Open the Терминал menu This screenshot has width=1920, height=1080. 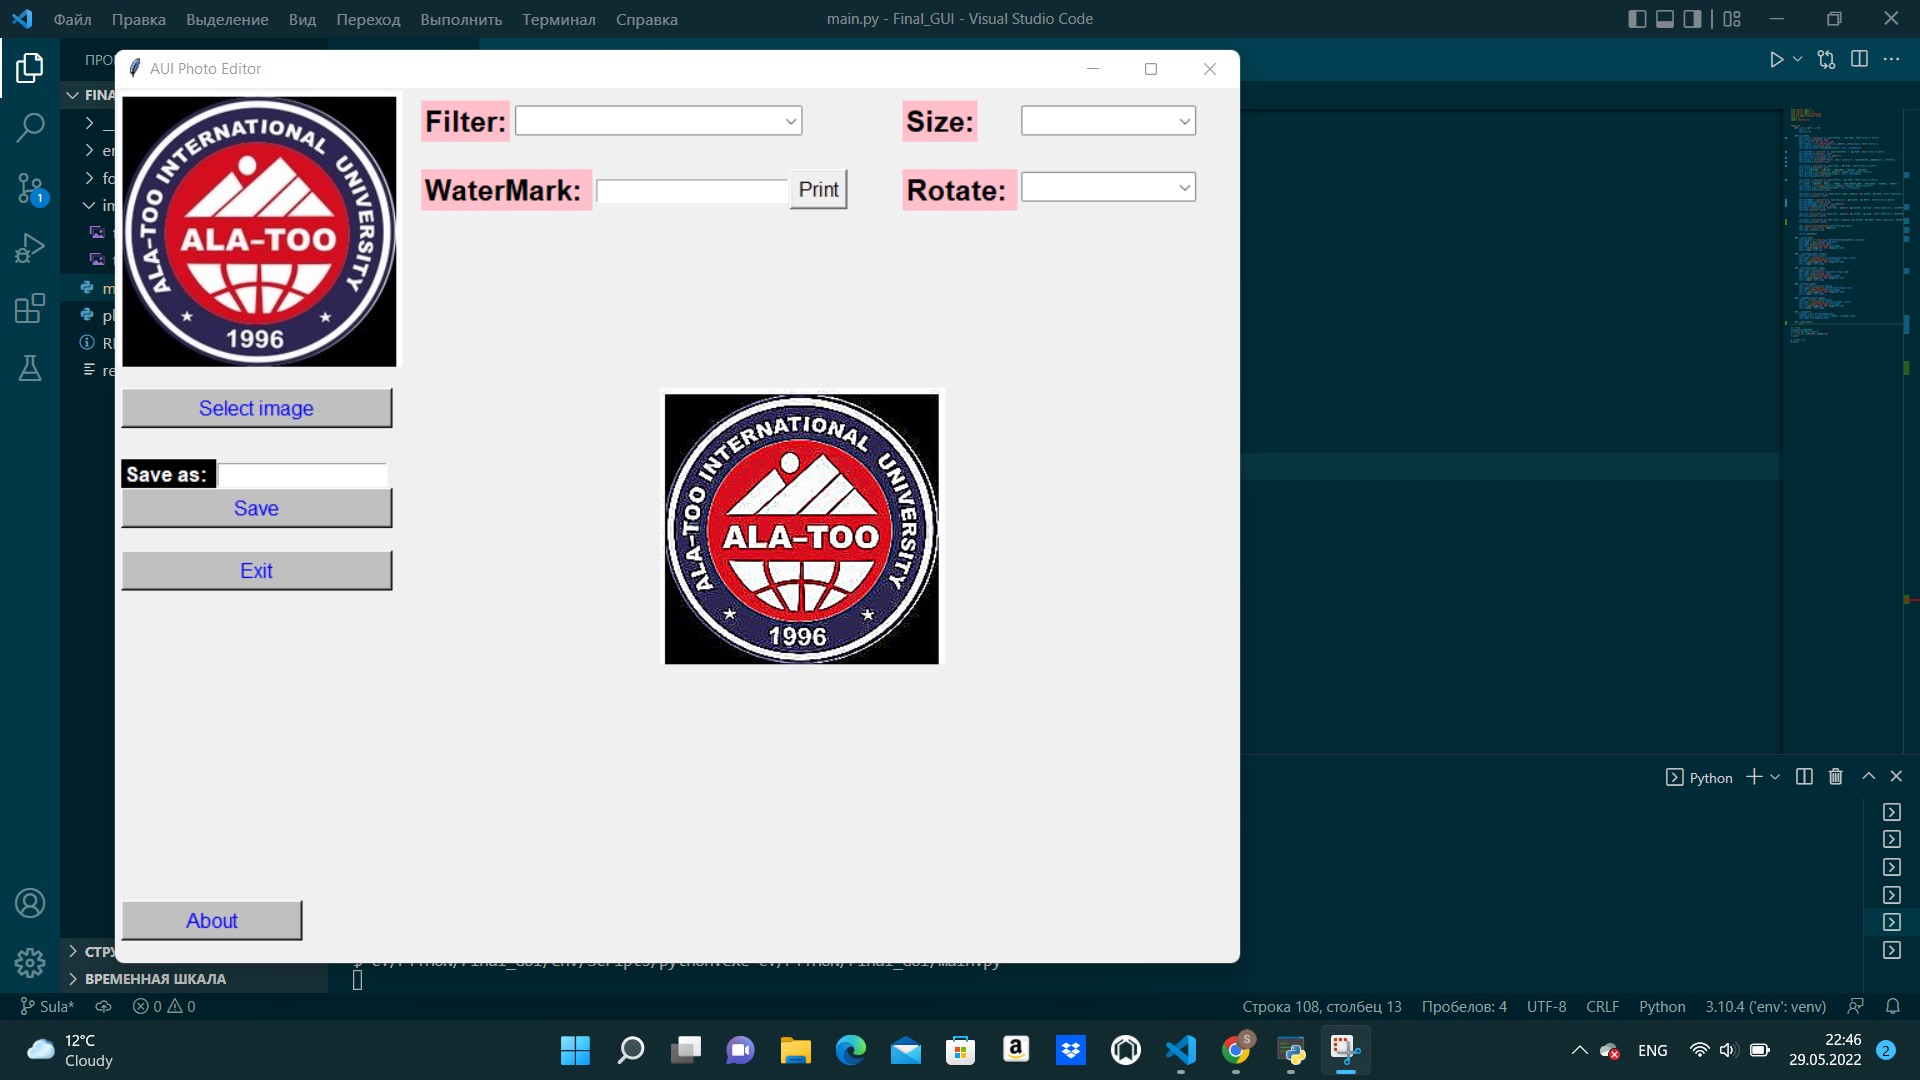(x=558, y=19)
